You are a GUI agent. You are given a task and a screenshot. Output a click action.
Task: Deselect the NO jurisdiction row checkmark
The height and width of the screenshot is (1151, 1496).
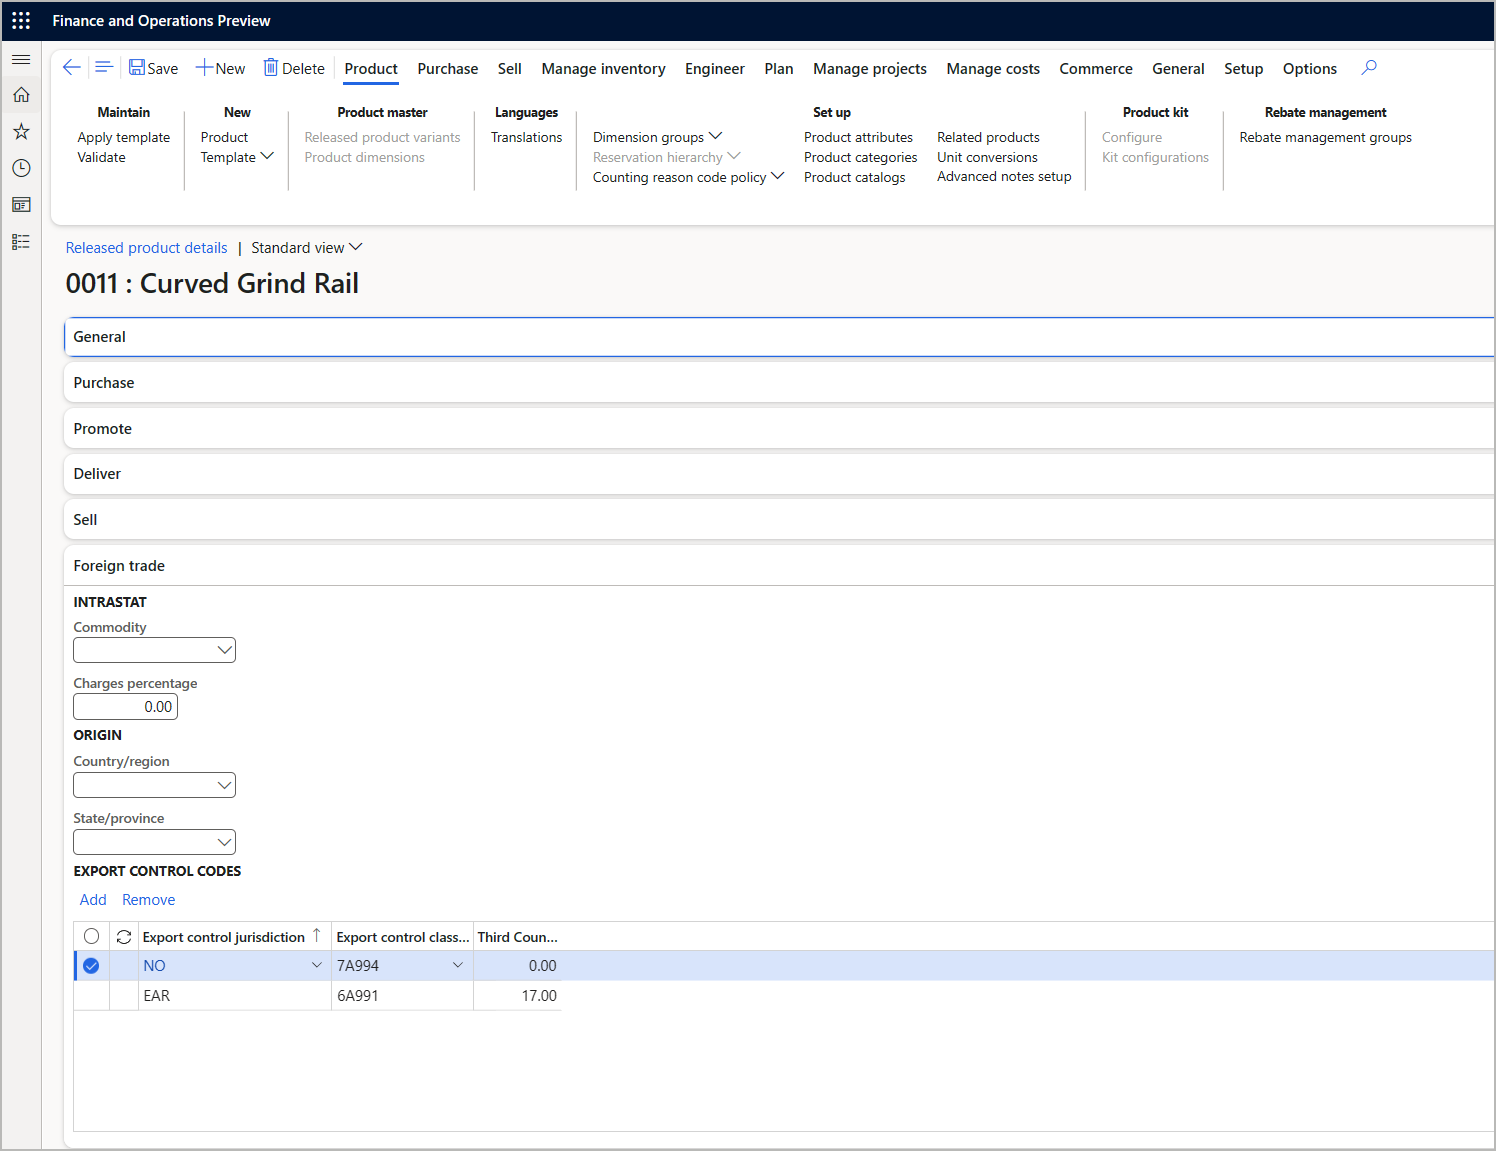click(x=91, y=965)
